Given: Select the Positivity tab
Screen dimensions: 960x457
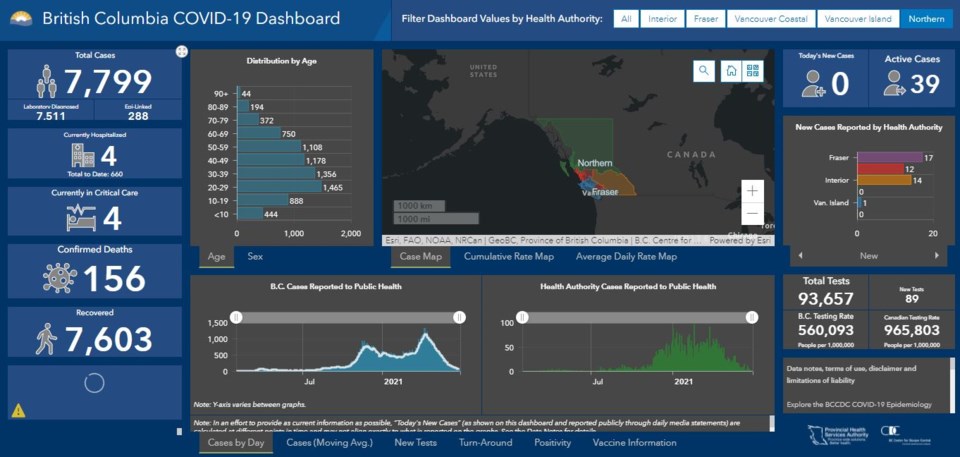Looking at the screenshot, I should point(552,442).
